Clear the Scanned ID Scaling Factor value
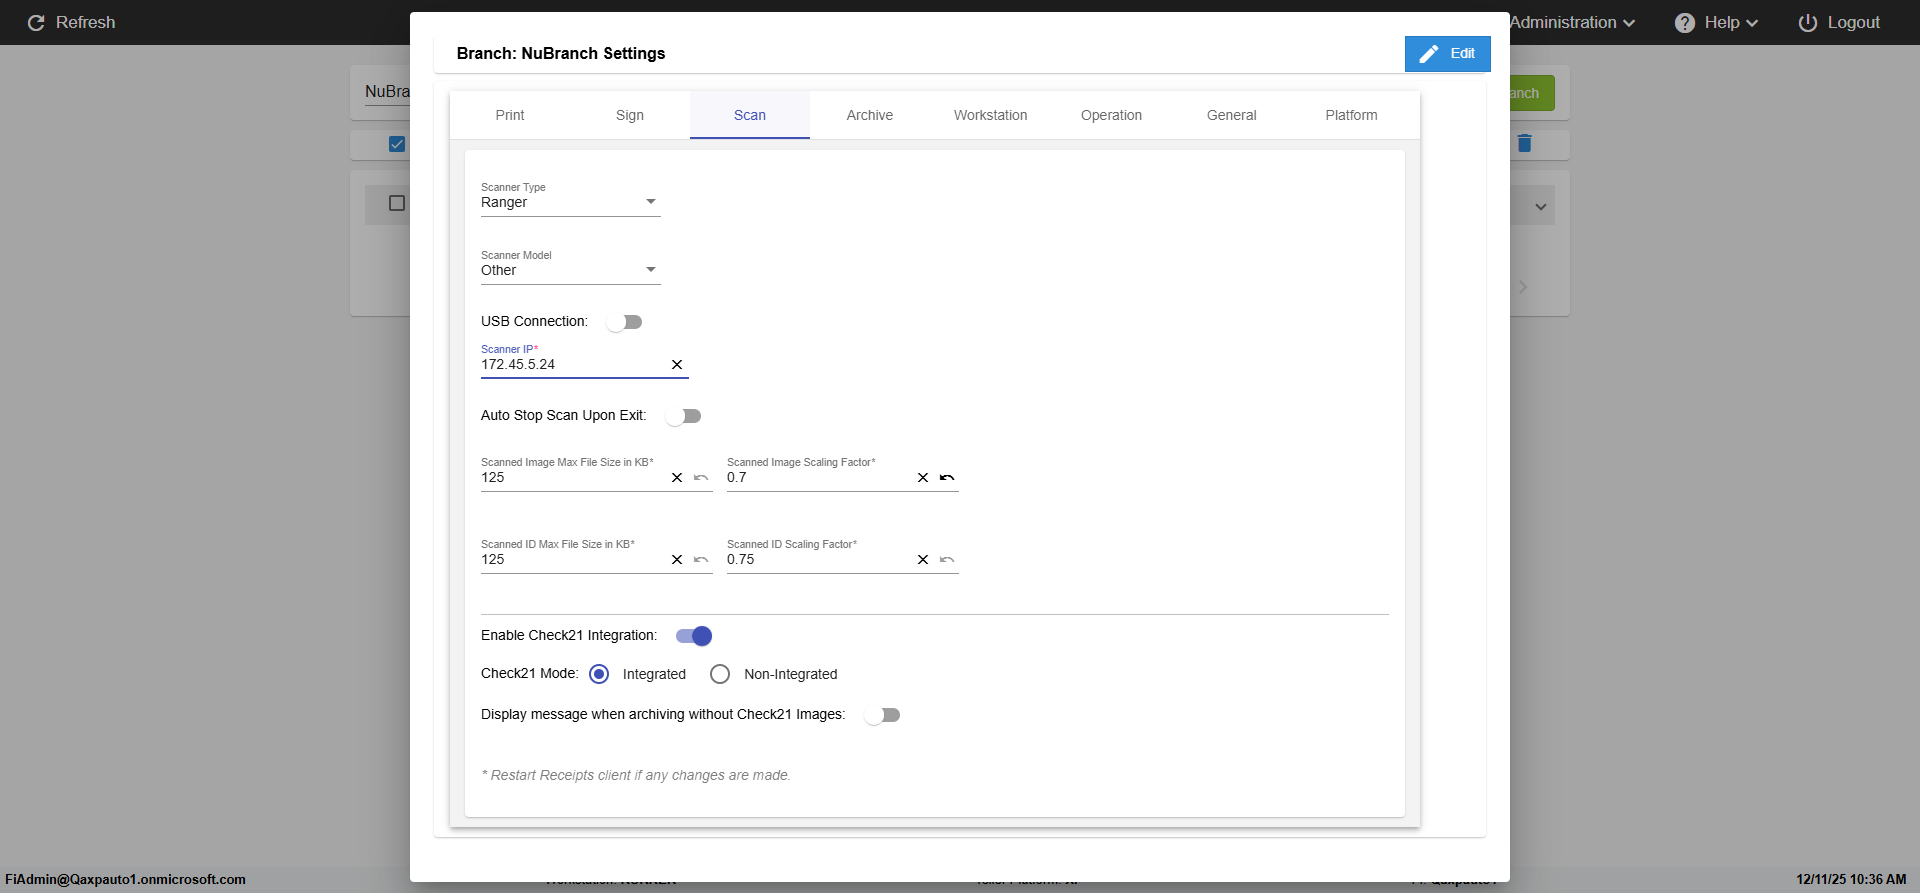1920x893 pixels. 923,560
